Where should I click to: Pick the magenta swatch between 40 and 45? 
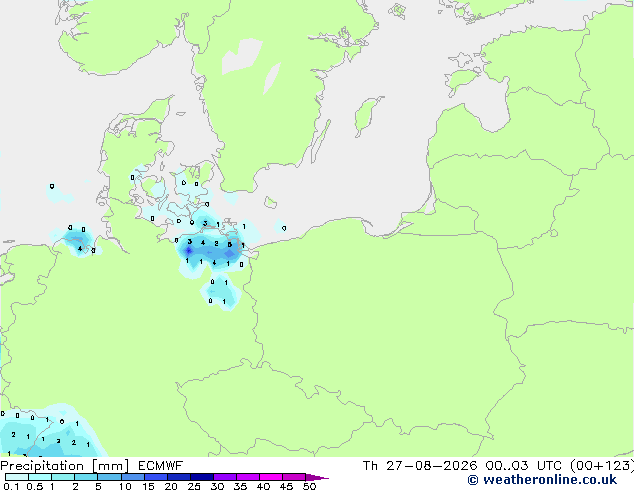click(x=271, y=477)
